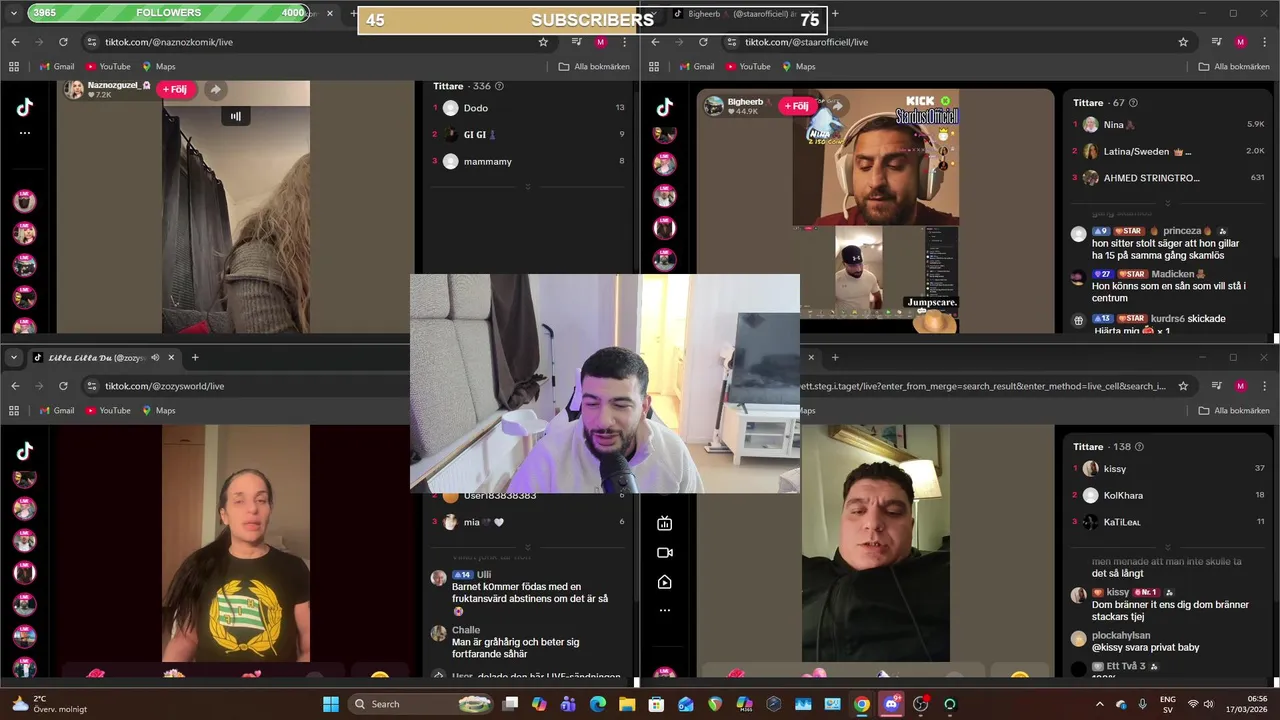Open Google Chrome from the taskbar

click(x=862, y=704)
